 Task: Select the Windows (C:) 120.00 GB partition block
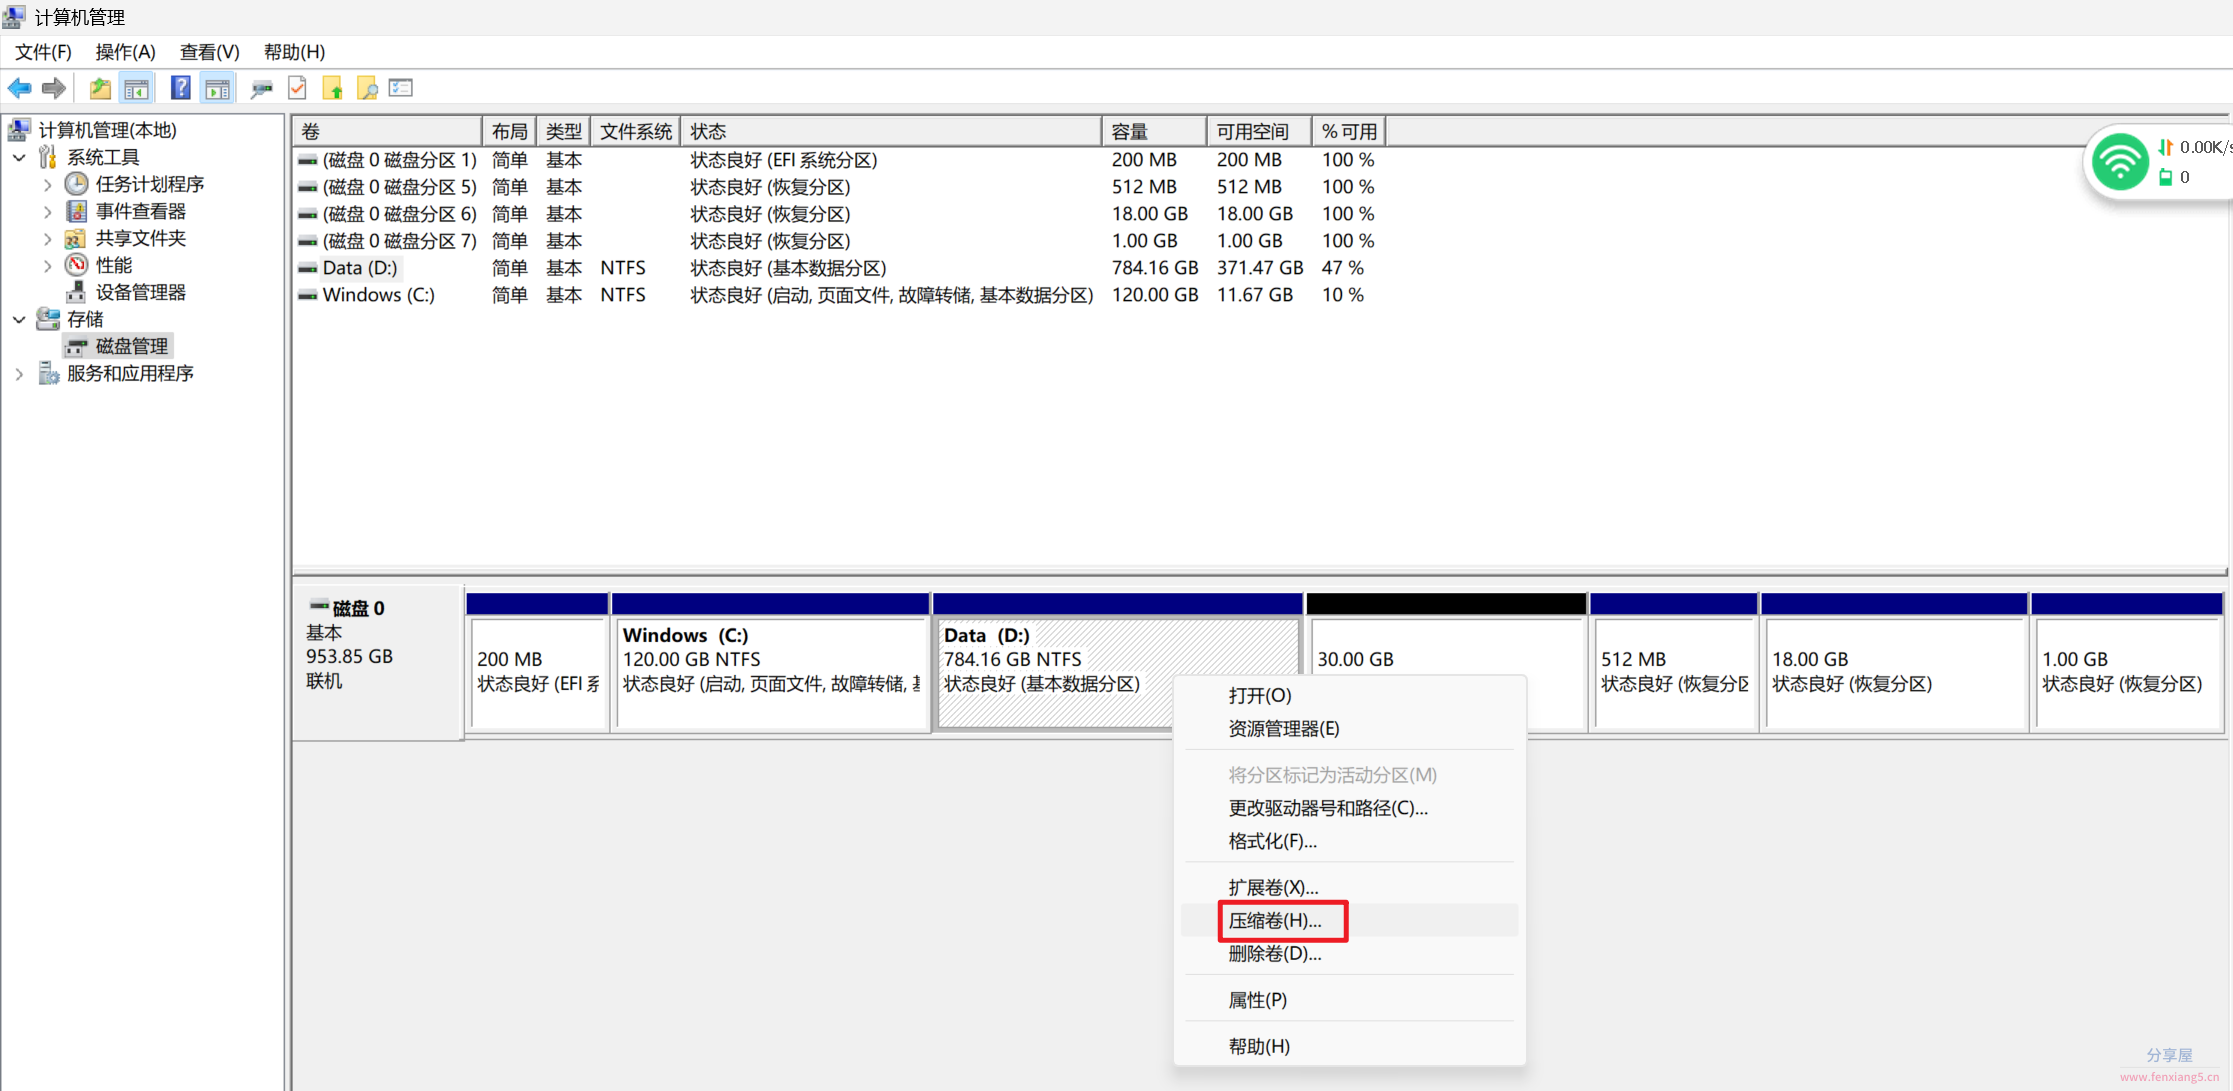(771, 663)
